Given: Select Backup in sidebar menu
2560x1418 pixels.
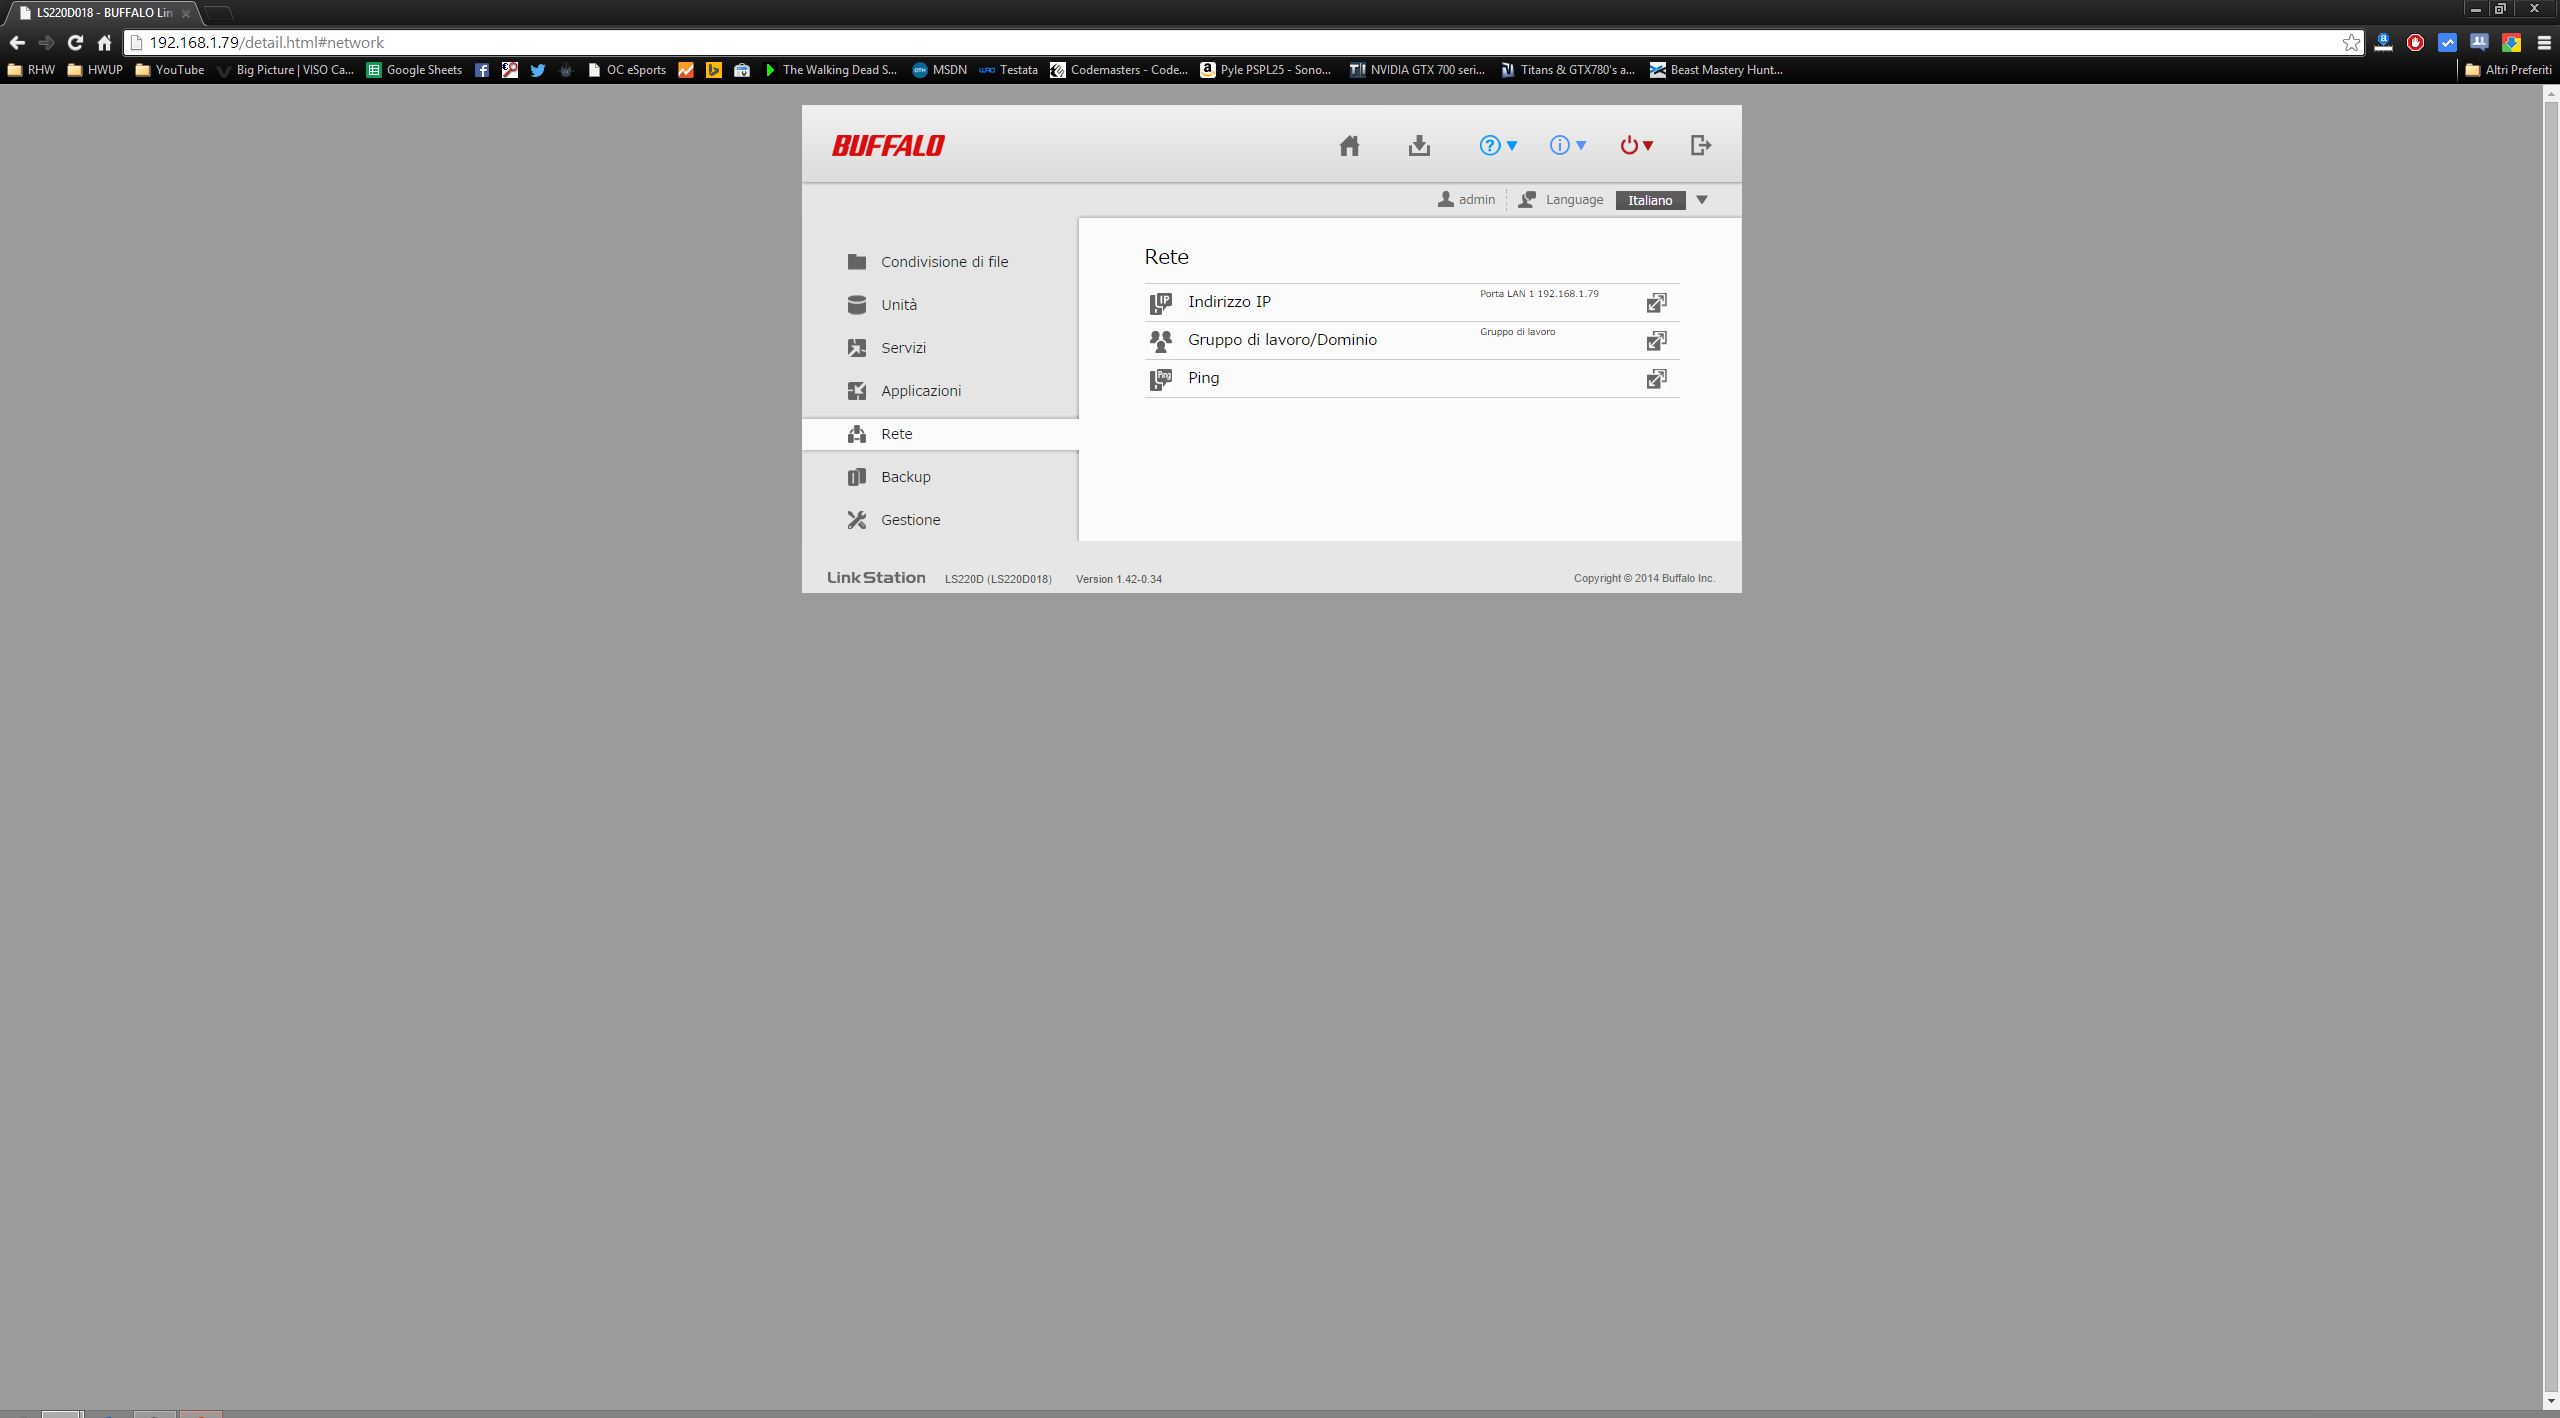Looking at the screenshot, I should pyautogui.click(x=905, y=477).
